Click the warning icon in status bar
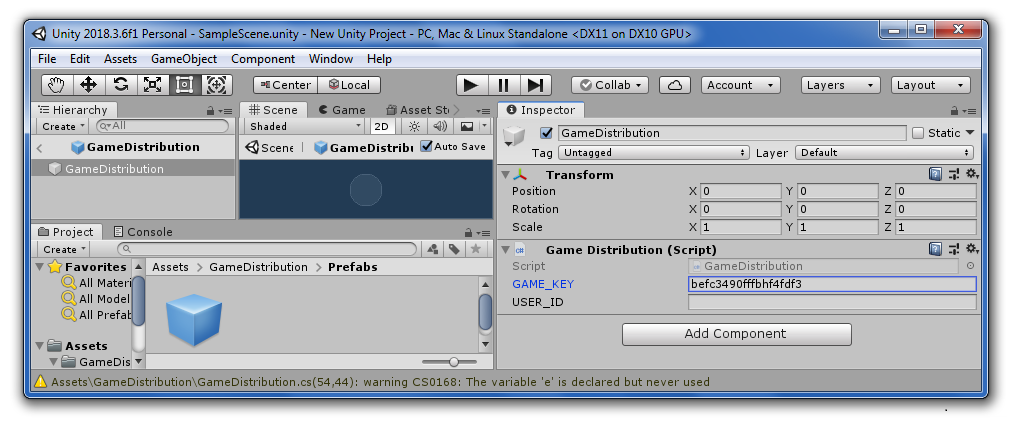The height and width of the screenshot is (437, 1027). click(x=41, y=381)
